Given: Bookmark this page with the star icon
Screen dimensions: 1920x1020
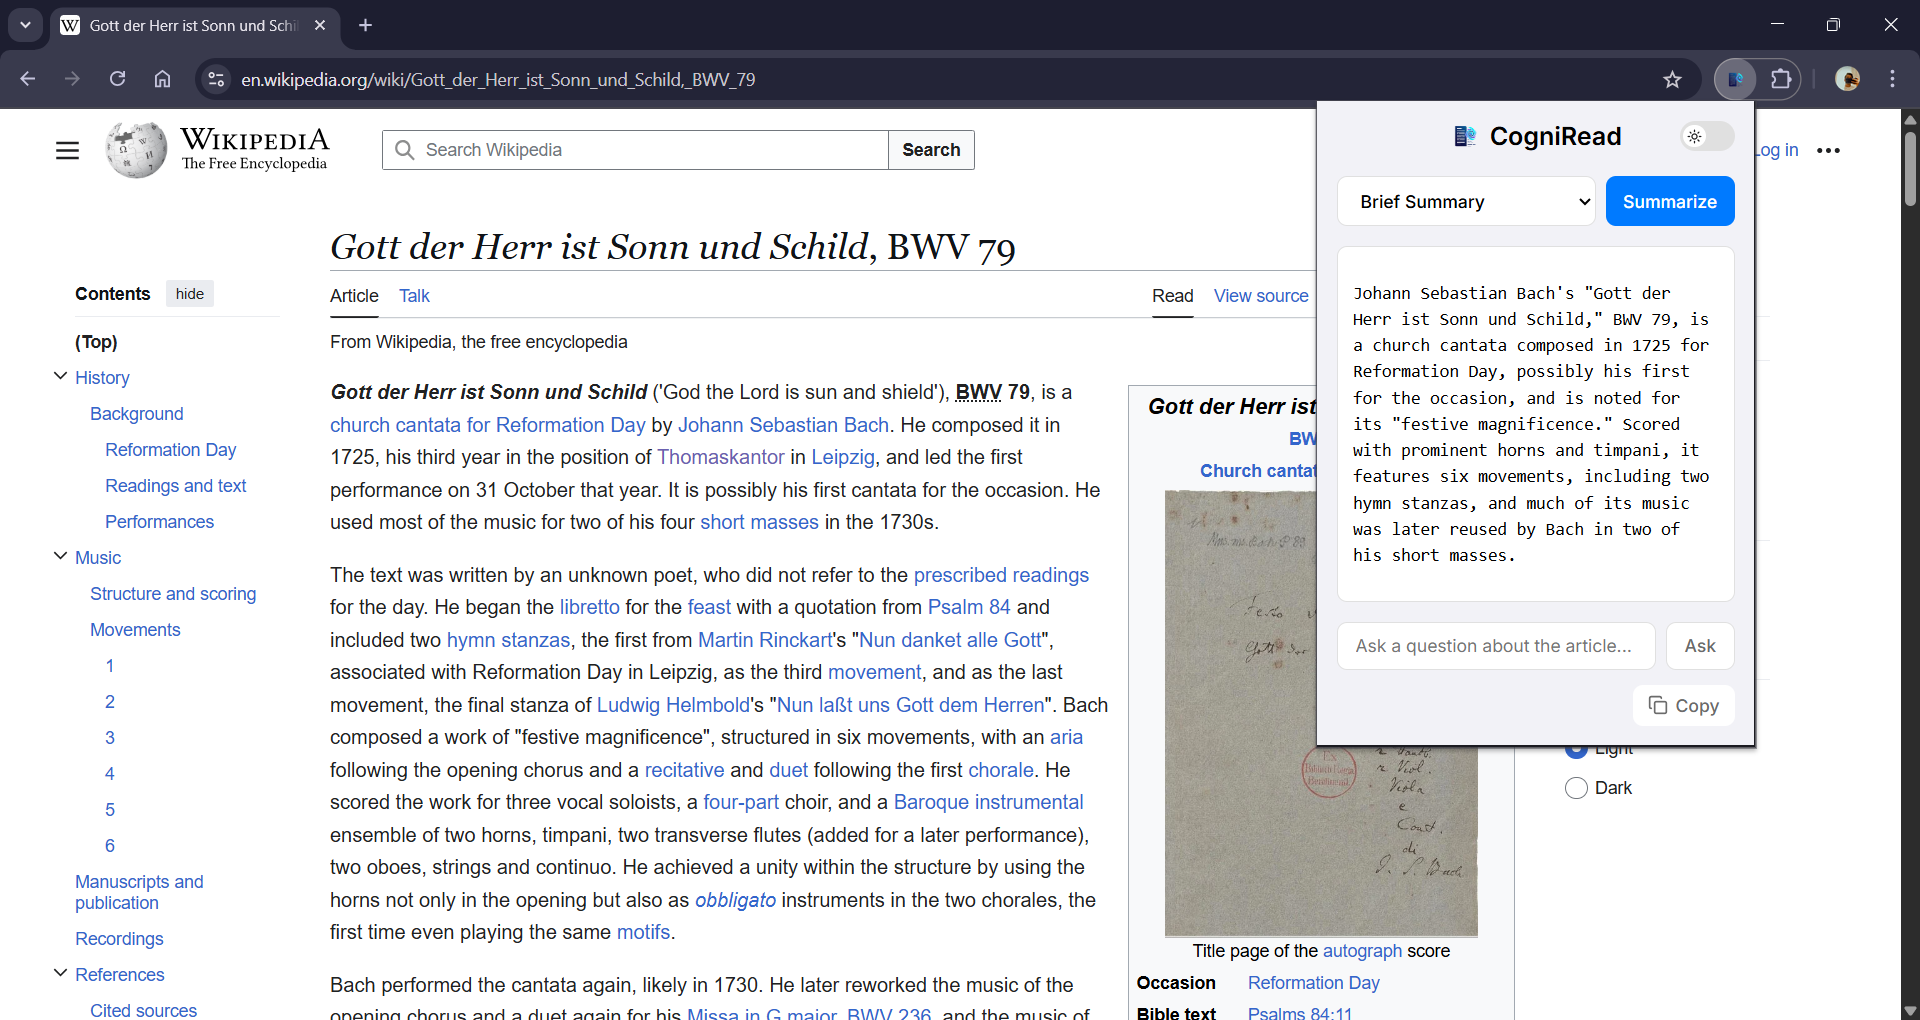Looking at the screenshot, I should pos(1672,79).
